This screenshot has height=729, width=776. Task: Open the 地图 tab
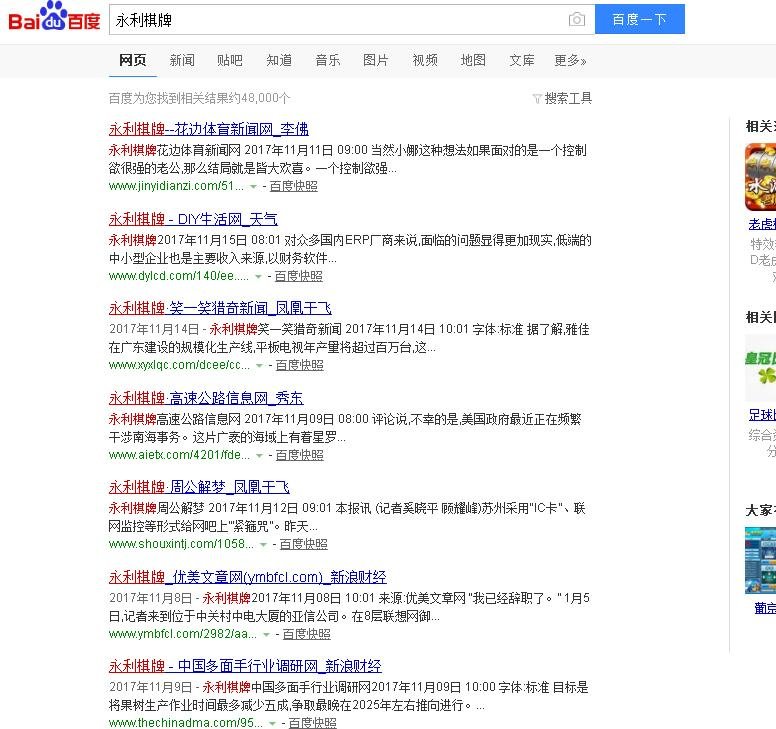[473, 60]
